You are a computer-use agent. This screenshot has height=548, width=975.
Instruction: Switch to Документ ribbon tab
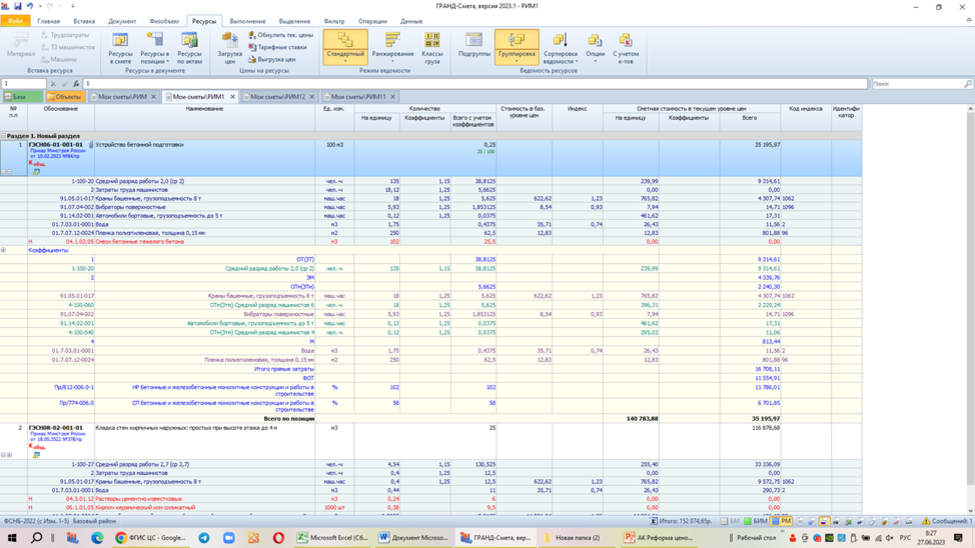click(122, 21)
